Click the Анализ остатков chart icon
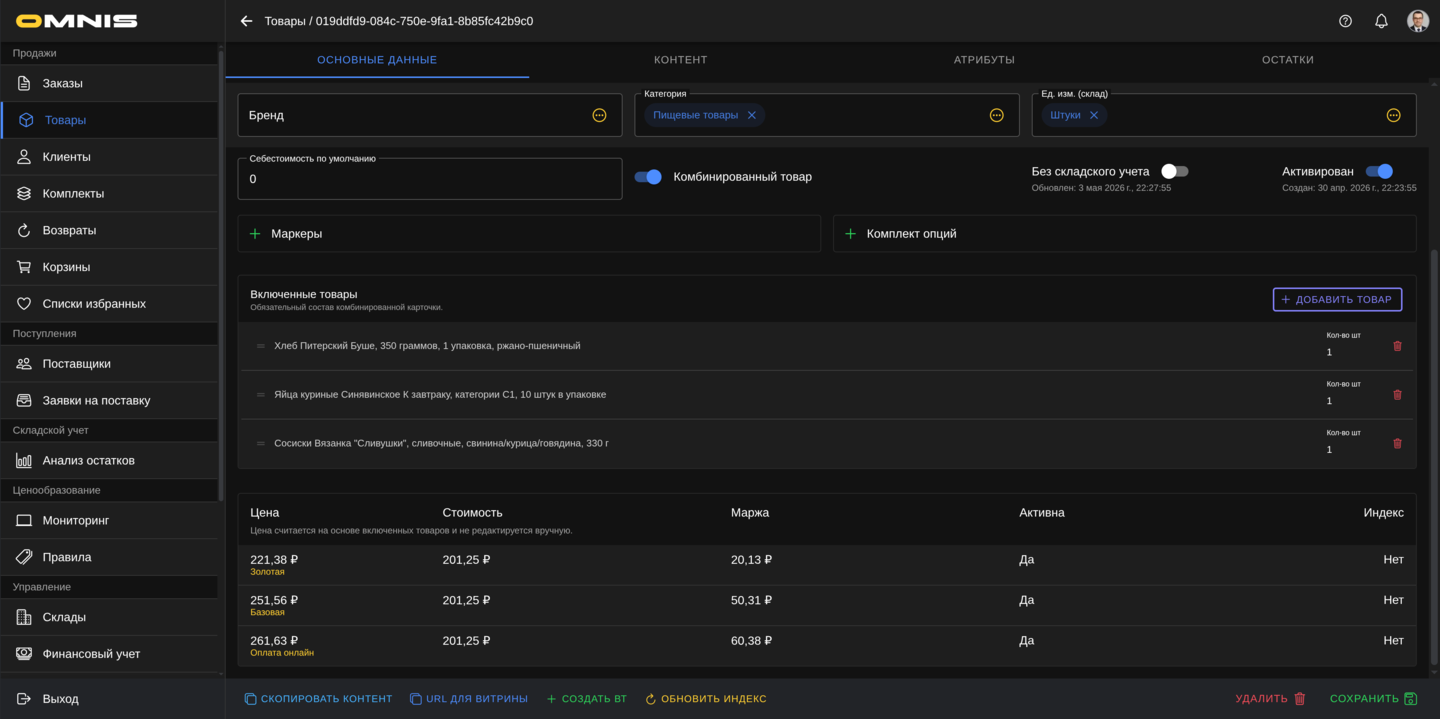The width and height of the screenshot is (1440, 719). click(24, 461)
